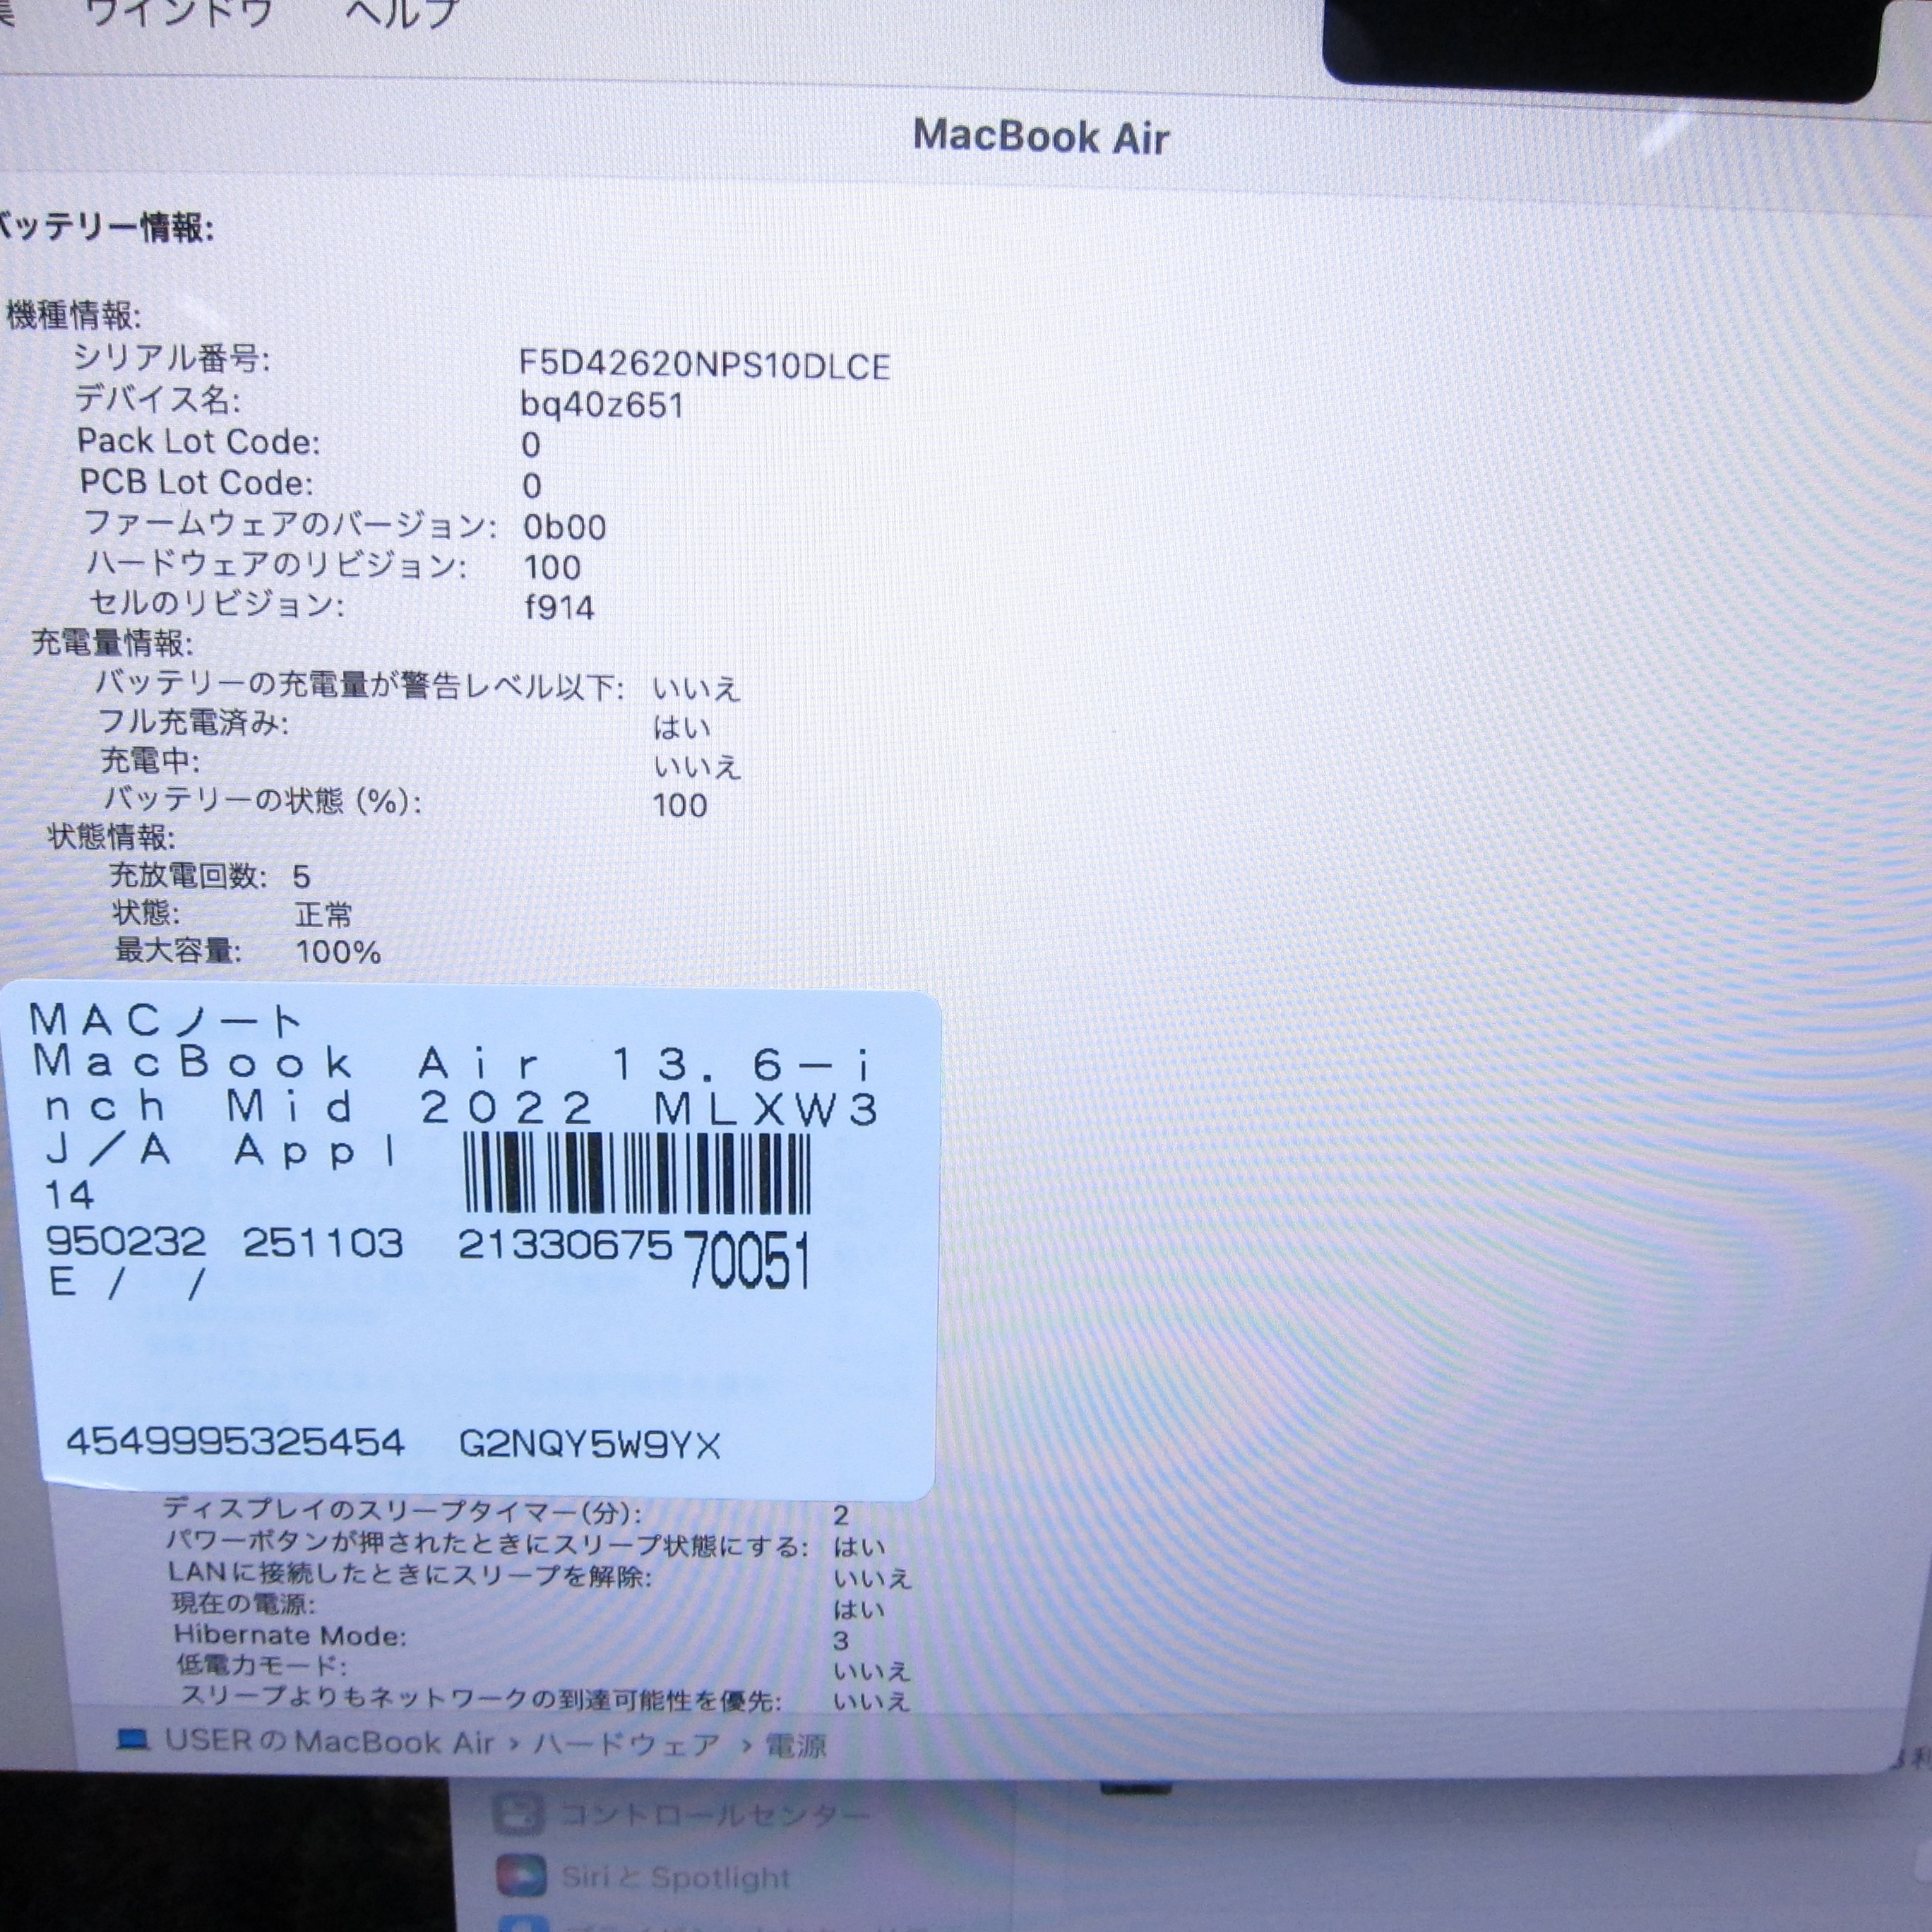
Task: Open the ウインドウ menu in menu bar
Action: 178,12
